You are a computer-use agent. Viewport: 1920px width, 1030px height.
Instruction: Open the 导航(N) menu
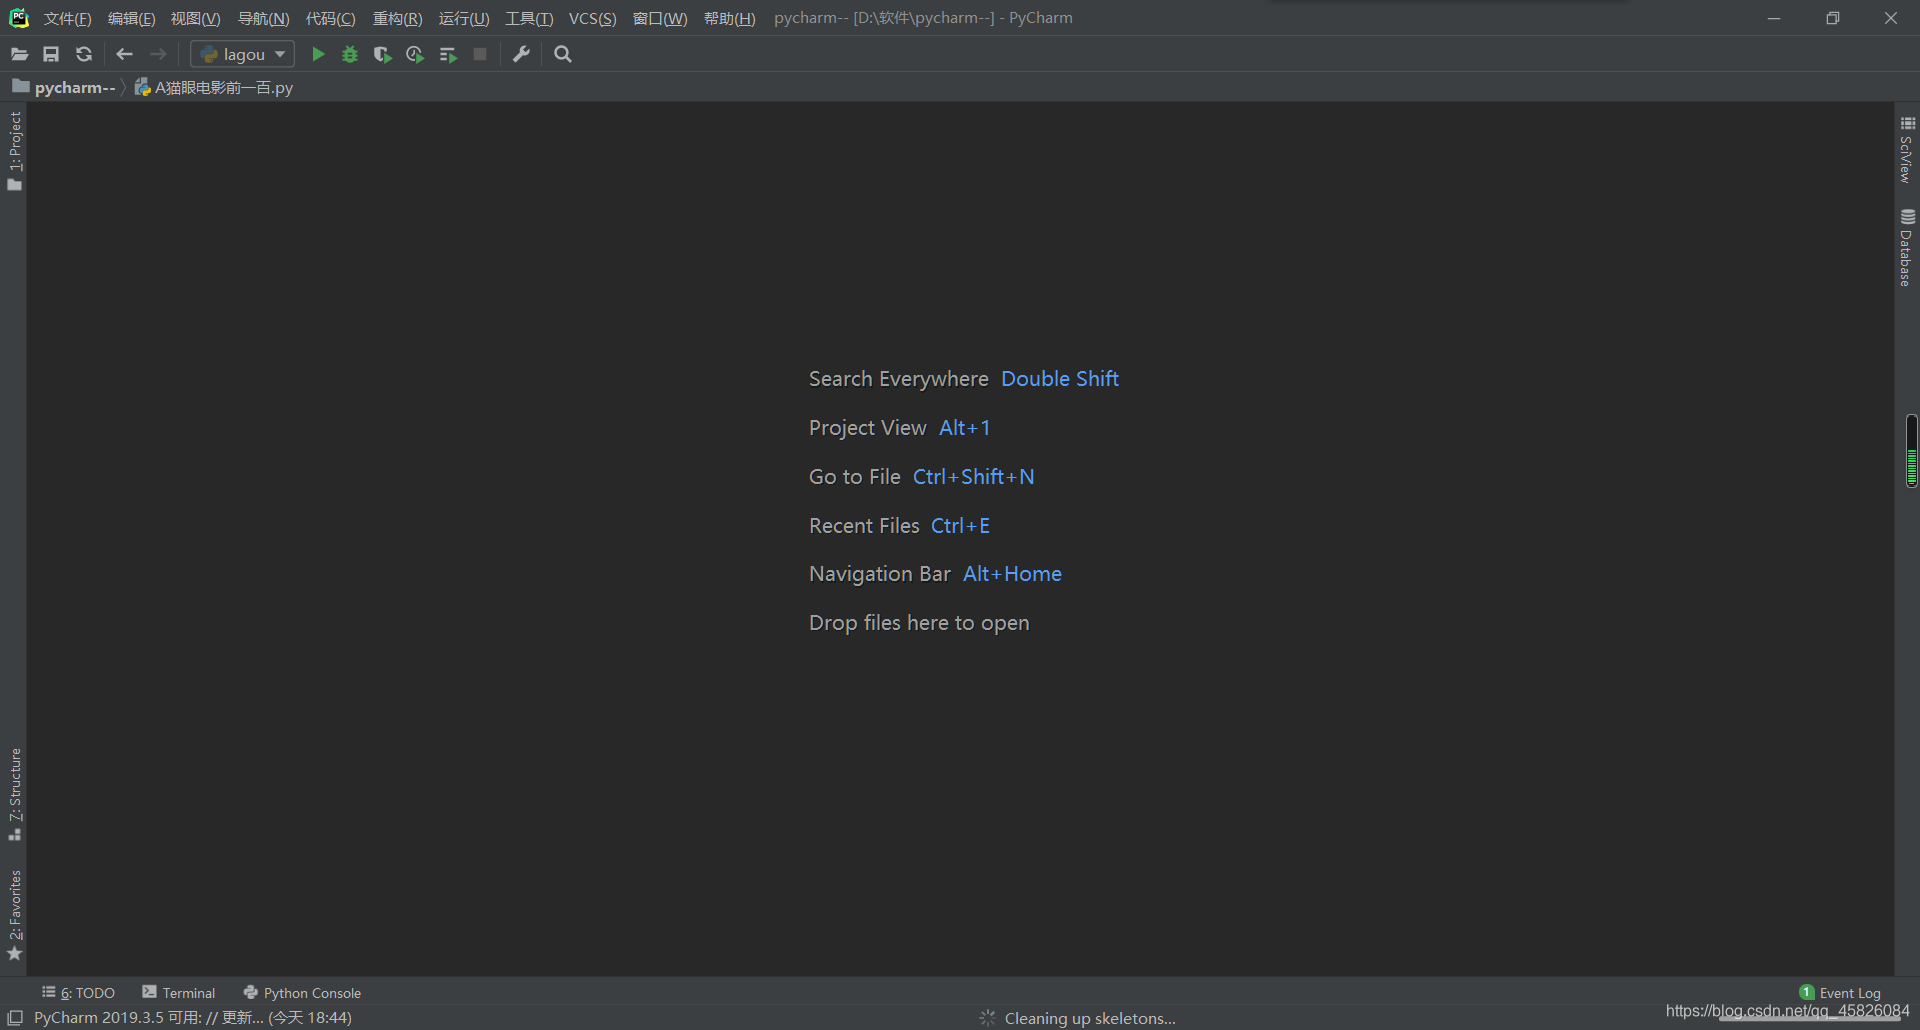click(x=264, y=18)
